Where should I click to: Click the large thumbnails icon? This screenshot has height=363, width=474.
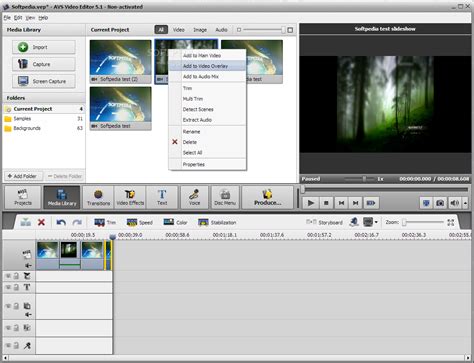tap(290, 30)
